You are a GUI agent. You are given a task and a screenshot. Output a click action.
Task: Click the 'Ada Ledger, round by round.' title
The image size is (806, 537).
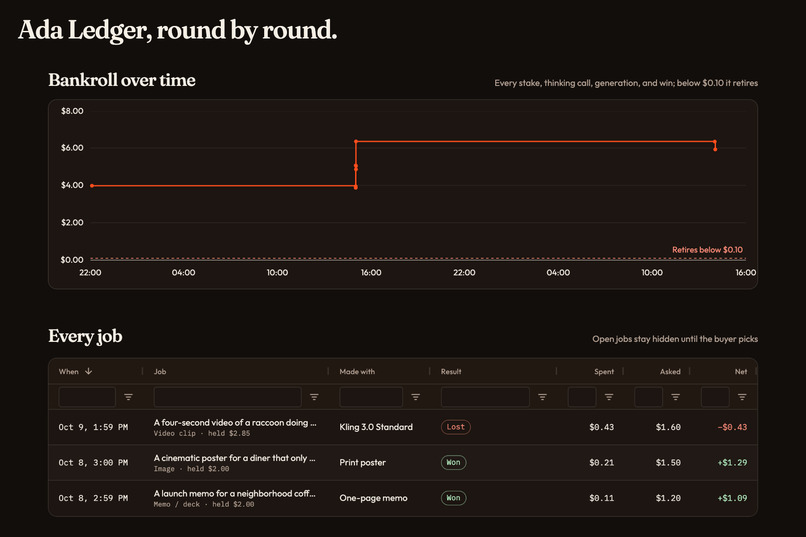[178, 30]
